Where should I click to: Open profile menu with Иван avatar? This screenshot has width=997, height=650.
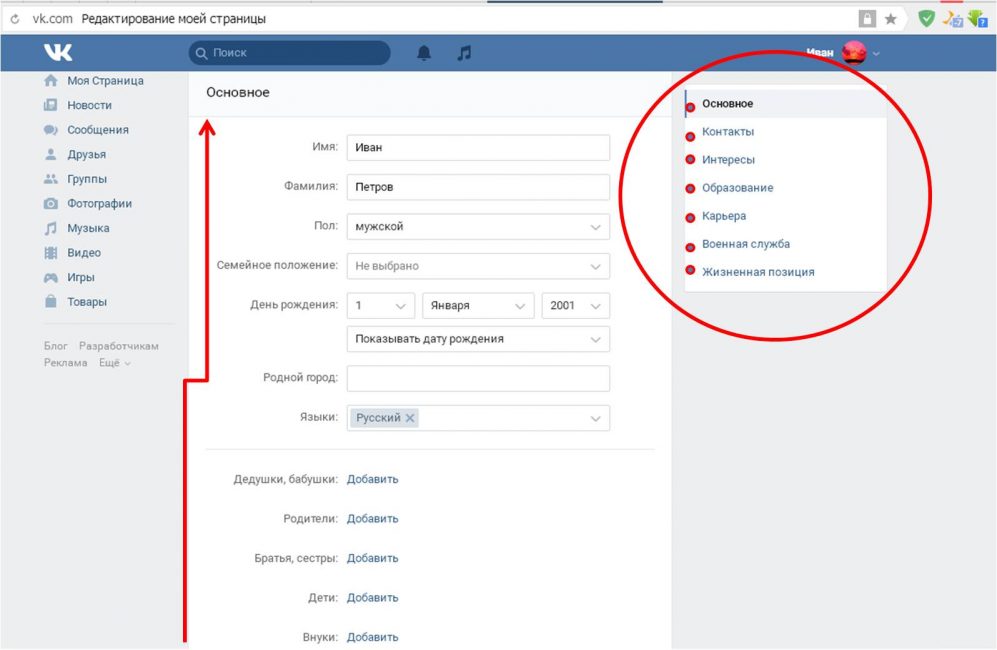853,53
